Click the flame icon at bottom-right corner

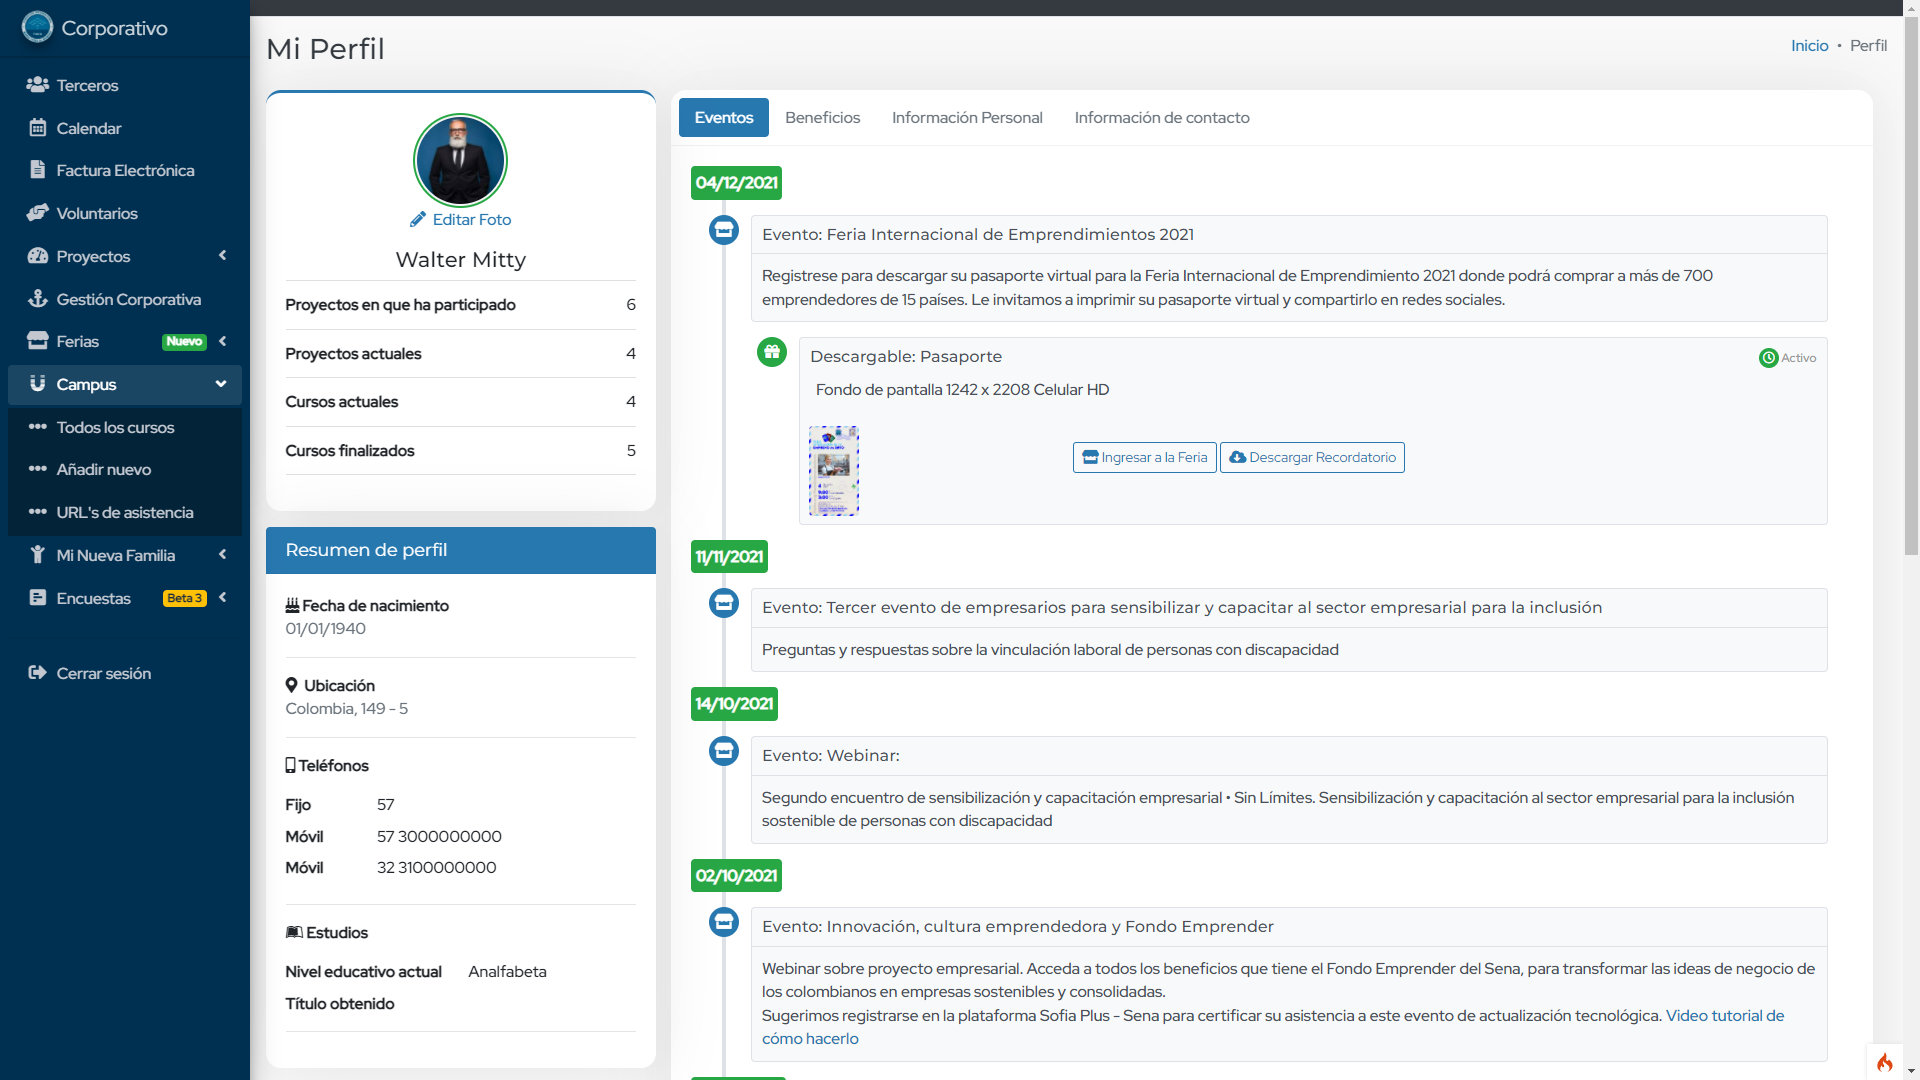pos(1884,1062)
